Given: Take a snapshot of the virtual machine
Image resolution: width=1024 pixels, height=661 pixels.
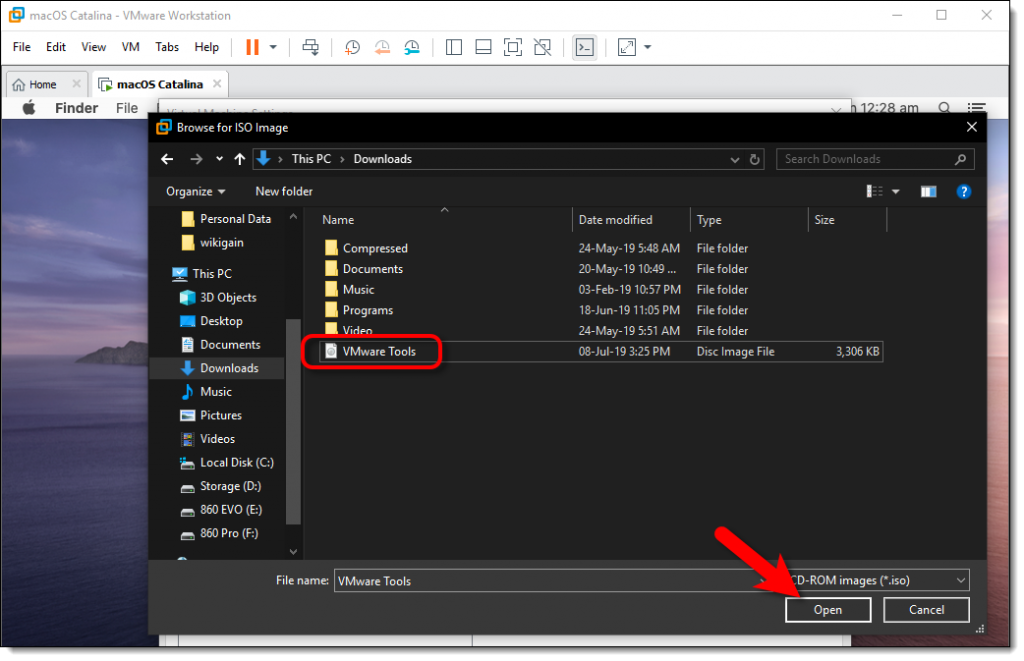Looking at the screenshot, I should tap(352, 46).
